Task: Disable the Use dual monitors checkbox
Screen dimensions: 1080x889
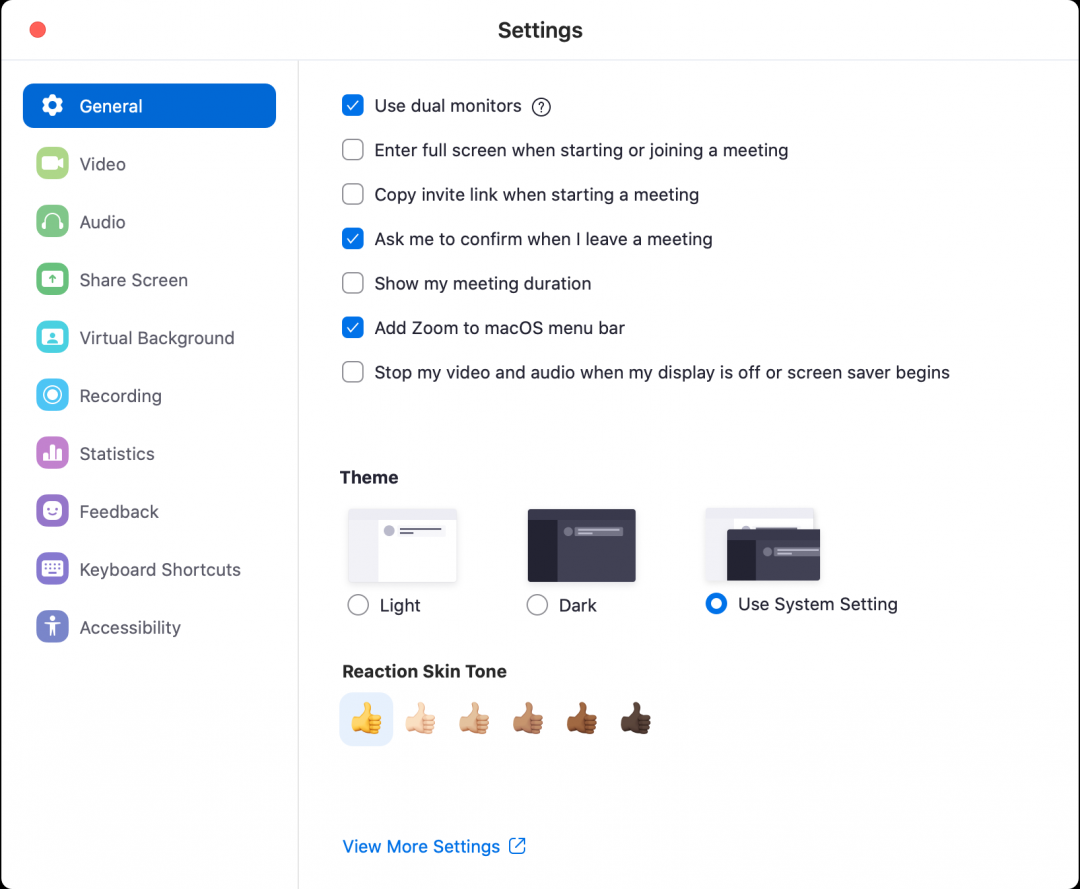Action: pyautogui.click(x=352, y=105)
